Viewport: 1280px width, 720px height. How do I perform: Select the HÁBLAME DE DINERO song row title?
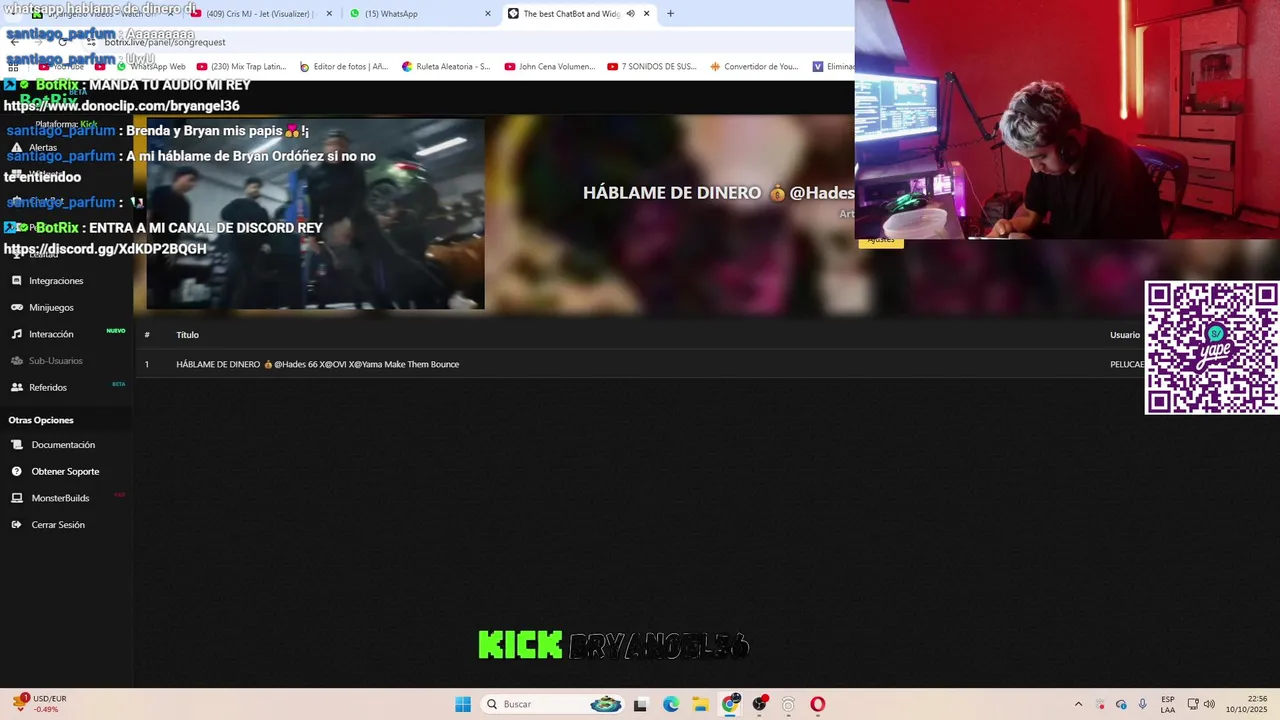coord(317,364)
